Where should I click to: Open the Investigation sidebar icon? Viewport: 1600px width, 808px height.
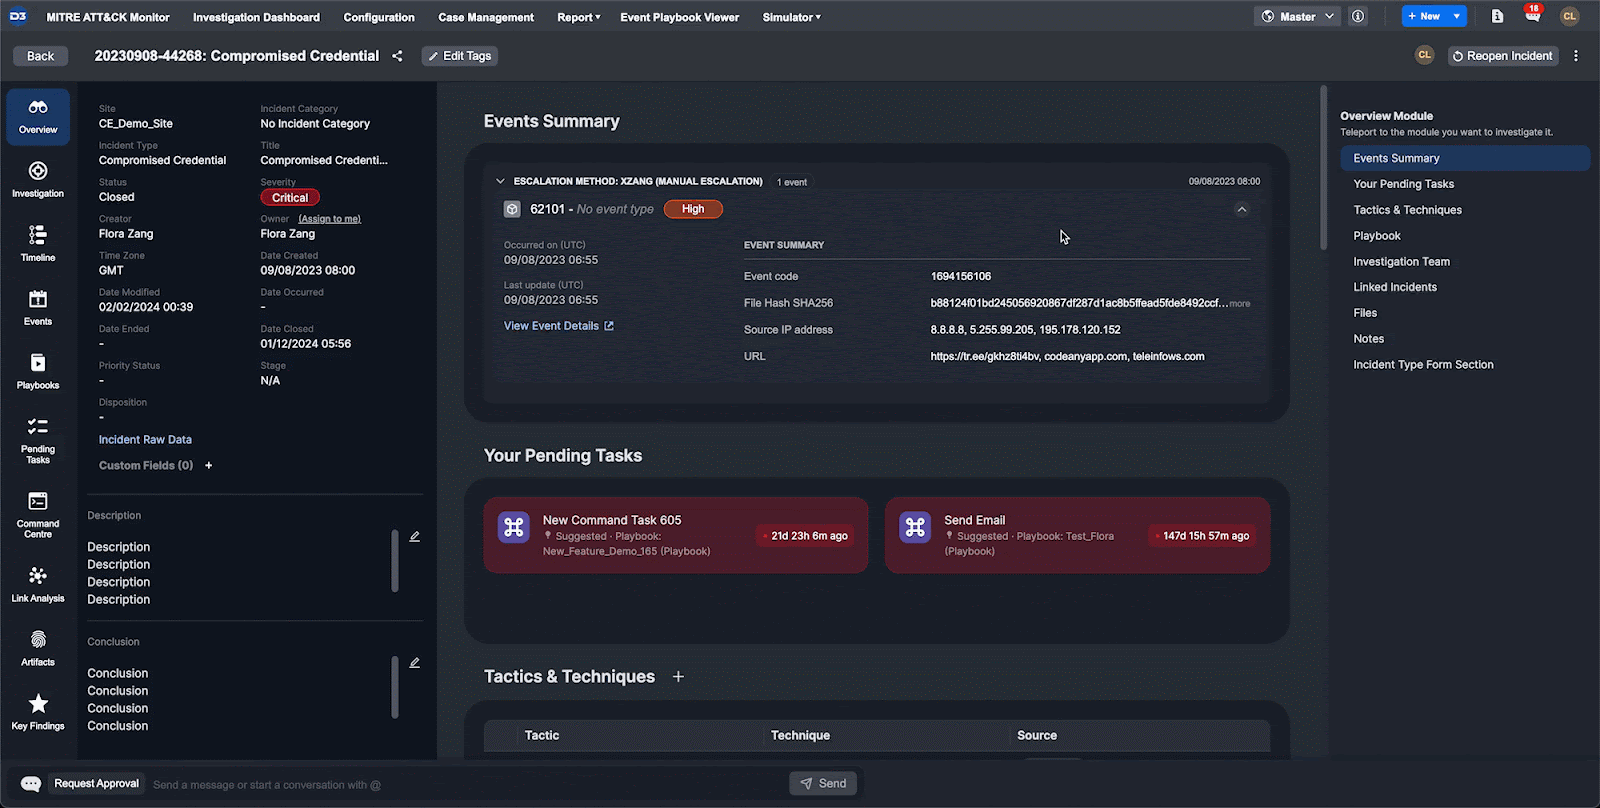(x=38, y=180)
